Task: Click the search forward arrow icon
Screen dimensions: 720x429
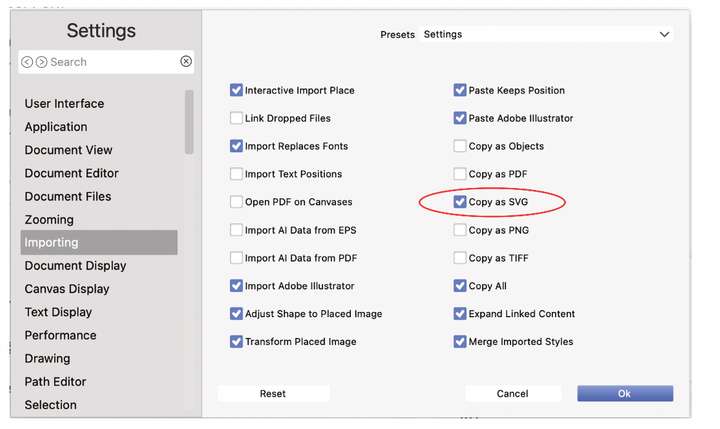Action: [x=41, y=62]
